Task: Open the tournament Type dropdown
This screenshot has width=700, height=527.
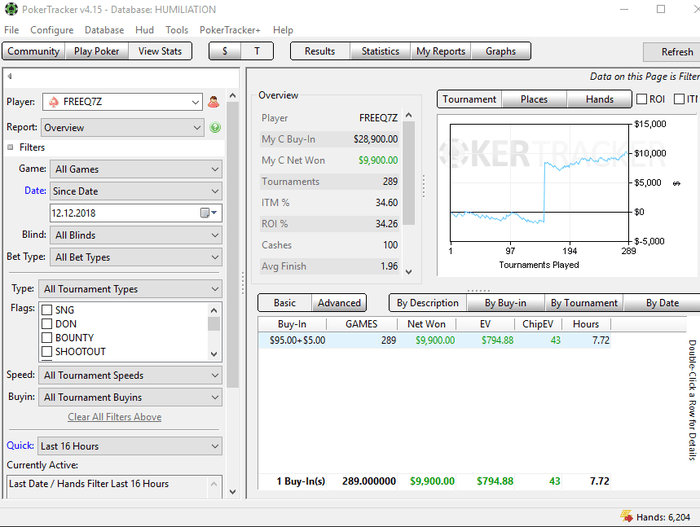Action: (x=130, y=289)
